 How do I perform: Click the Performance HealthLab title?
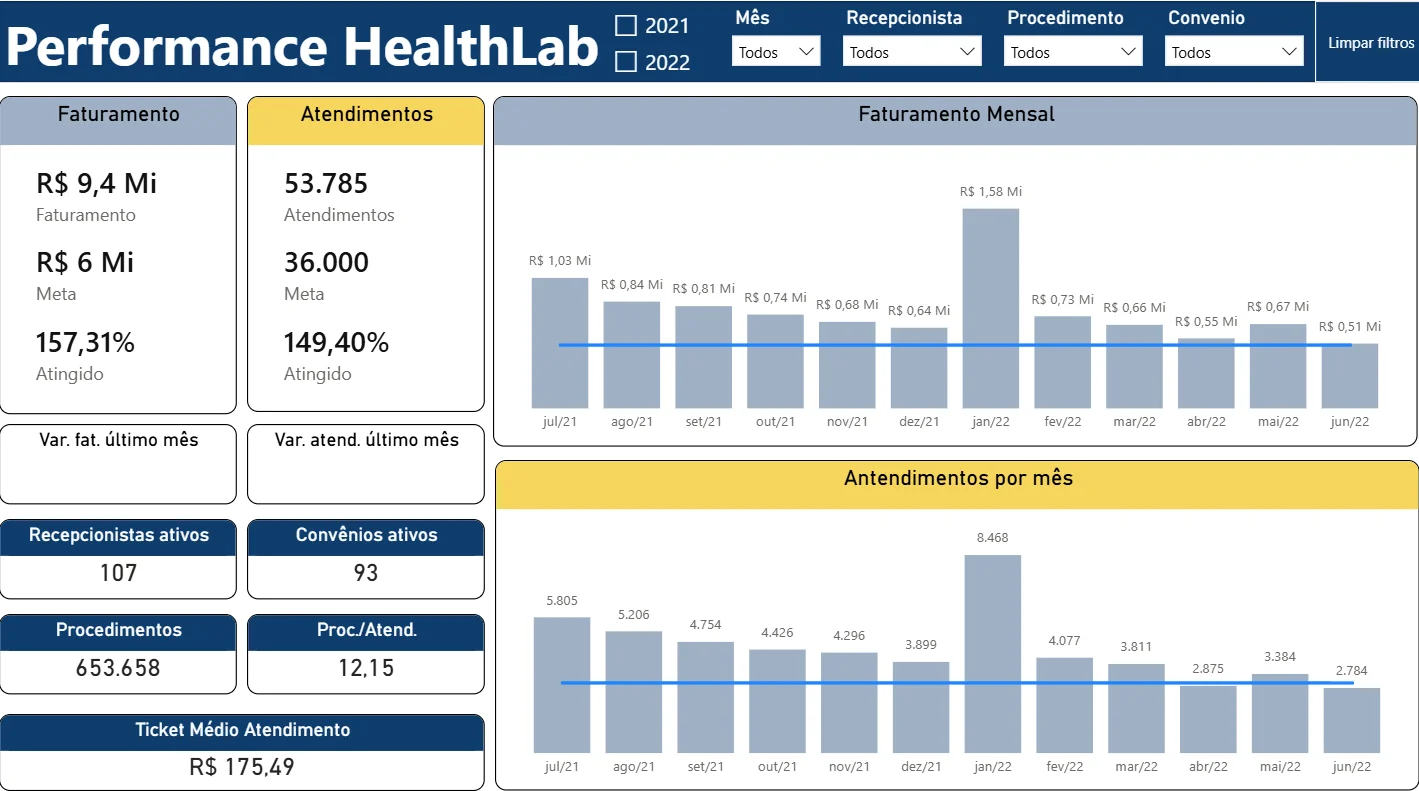coord(302,45)
